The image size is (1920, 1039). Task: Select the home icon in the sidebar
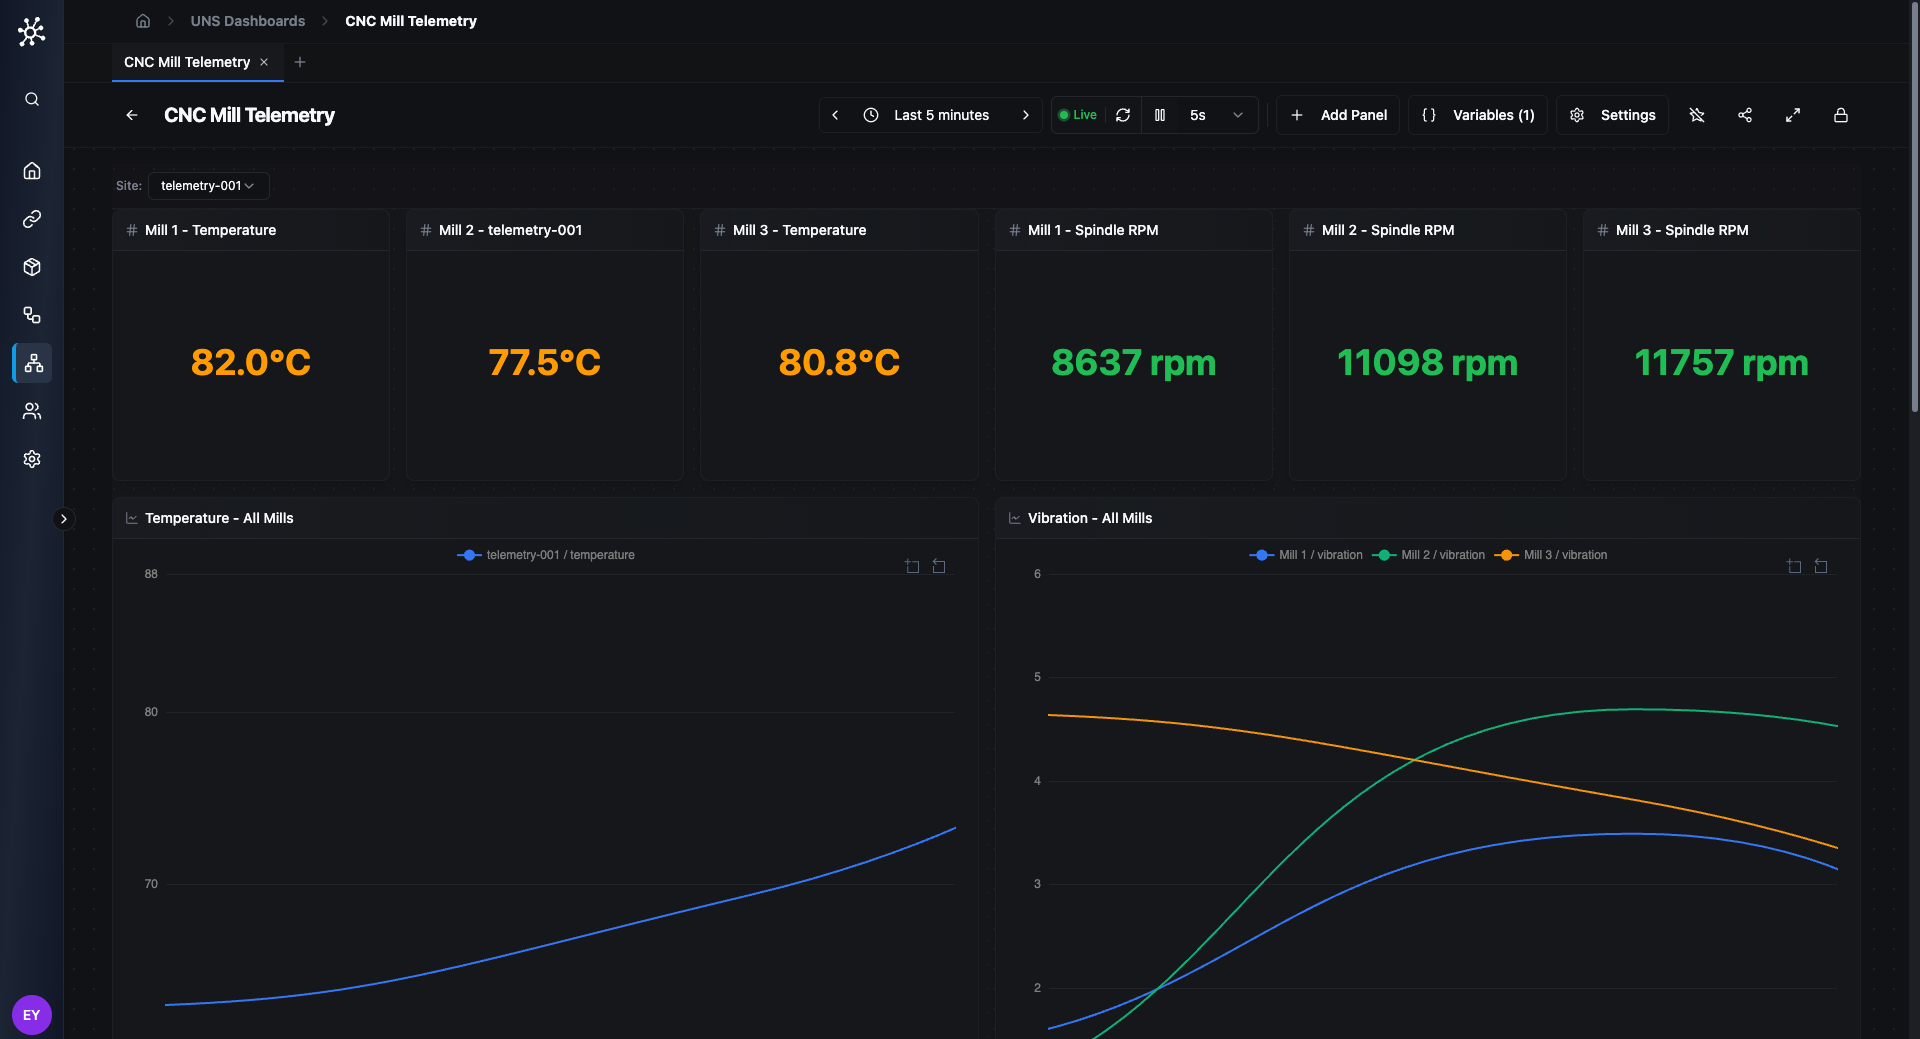tap(32, 170)
